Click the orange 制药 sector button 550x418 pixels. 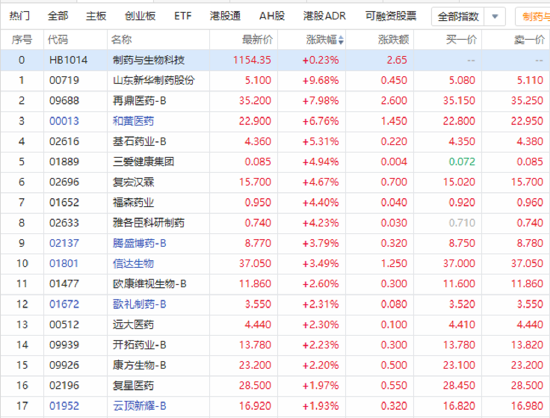533,16
